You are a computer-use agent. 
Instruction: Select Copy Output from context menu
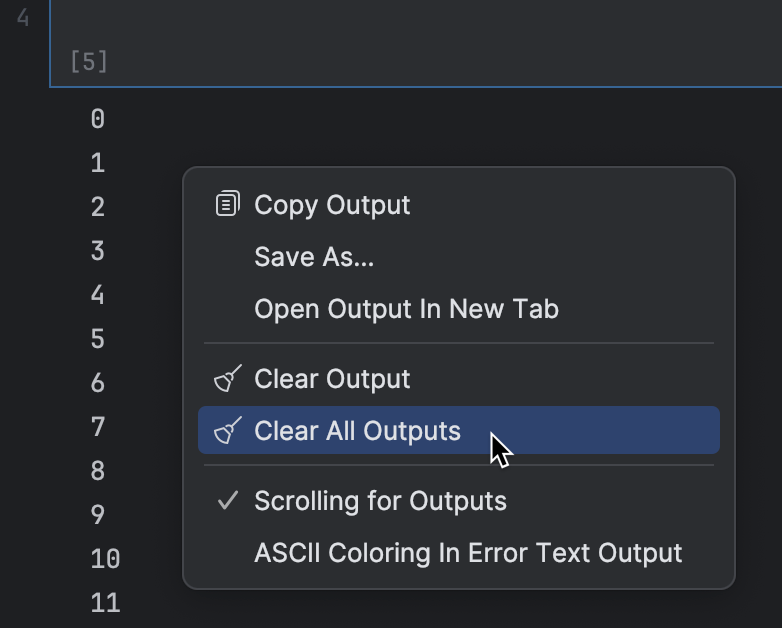pyautogui.click(x=459, y=205)
